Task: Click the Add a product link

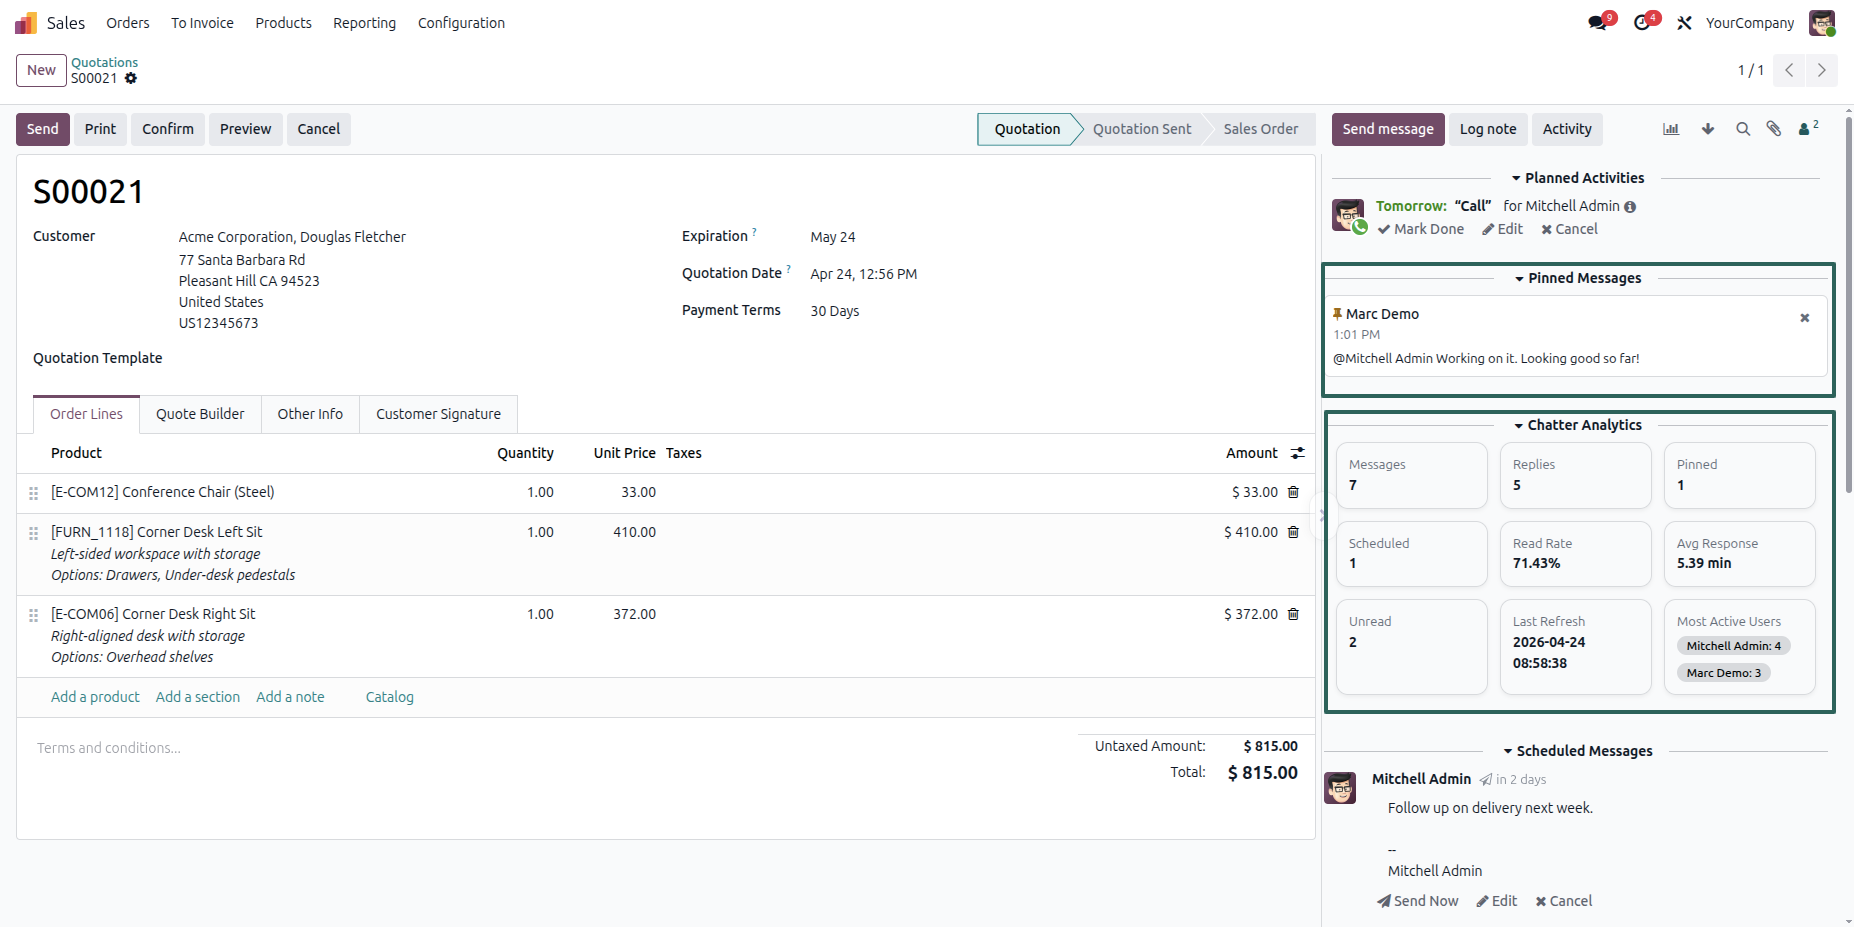Action: coord(95,697)
